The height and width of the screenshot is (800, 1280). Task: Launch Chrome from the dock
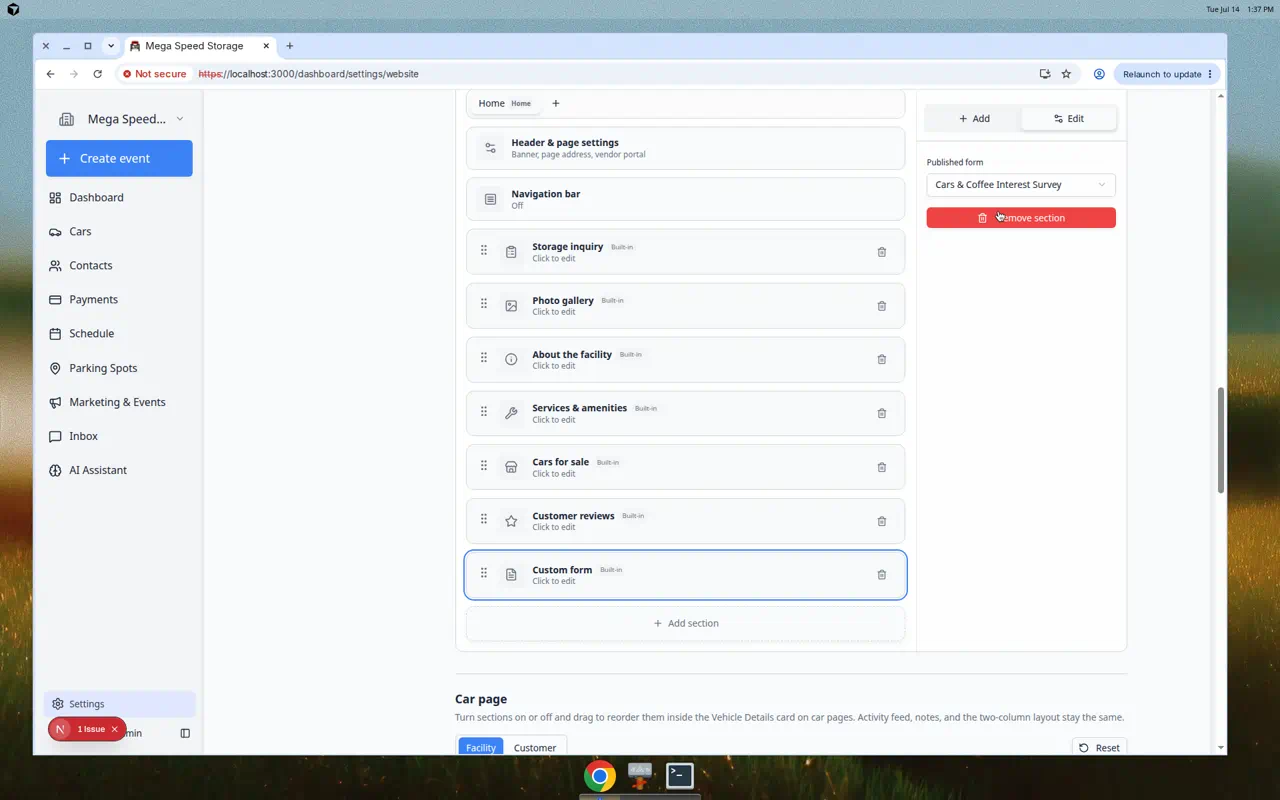click(x=600, y=775)
